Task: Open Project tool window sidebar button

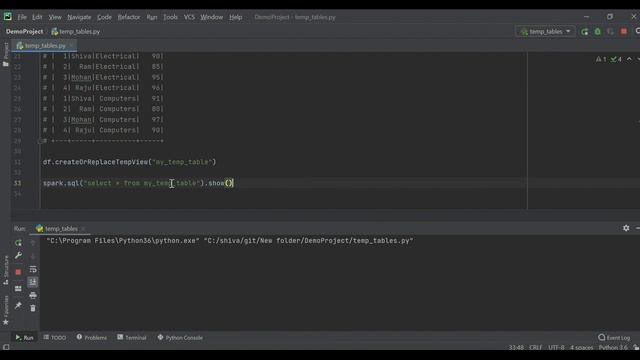Action: click(x=5, y=54)
